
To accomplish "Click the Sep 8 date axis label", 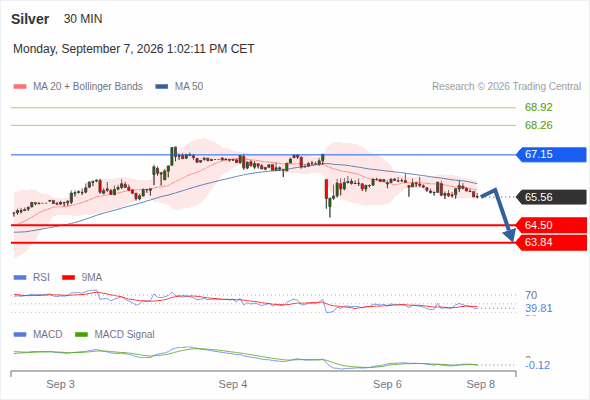I will pyautogui.click(x=481, y=384).
